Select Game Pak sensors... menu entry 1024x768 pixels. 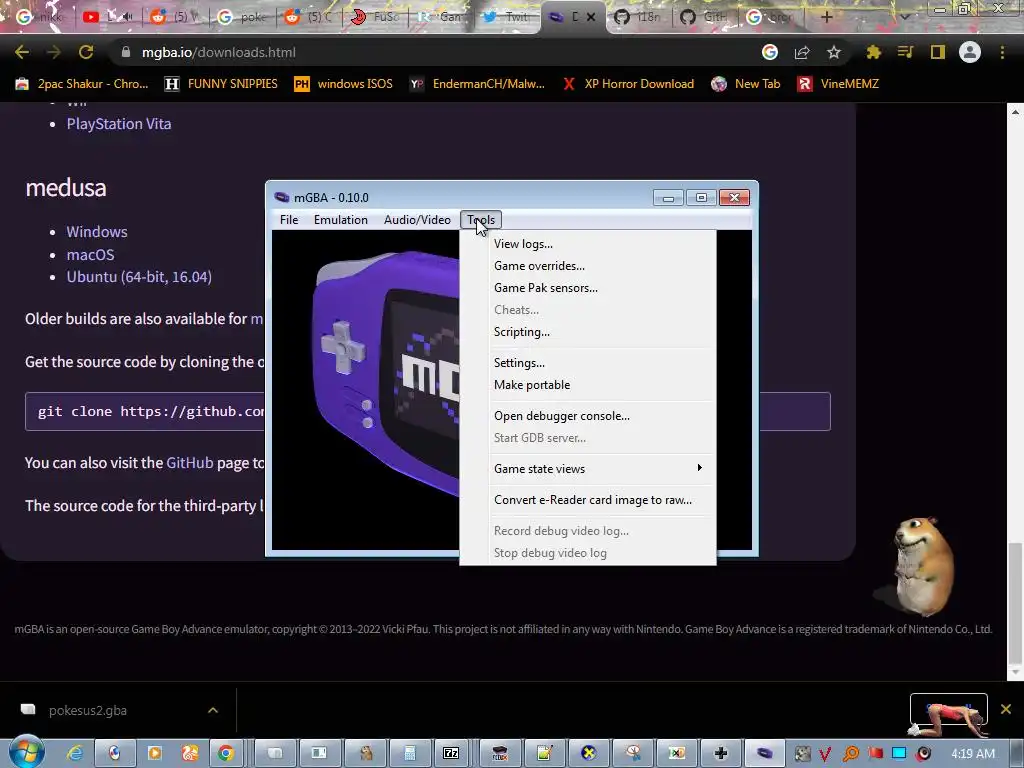coord(588,288)
